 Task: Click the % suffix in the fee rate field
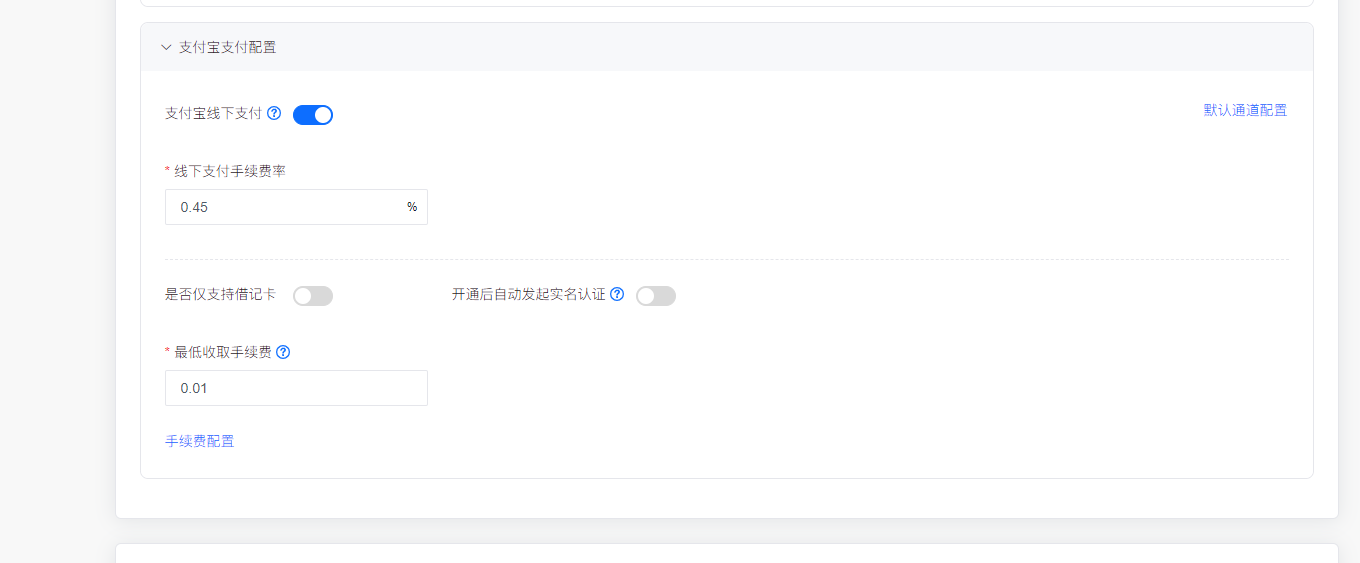pyautogui.click(x=412, y=207)
